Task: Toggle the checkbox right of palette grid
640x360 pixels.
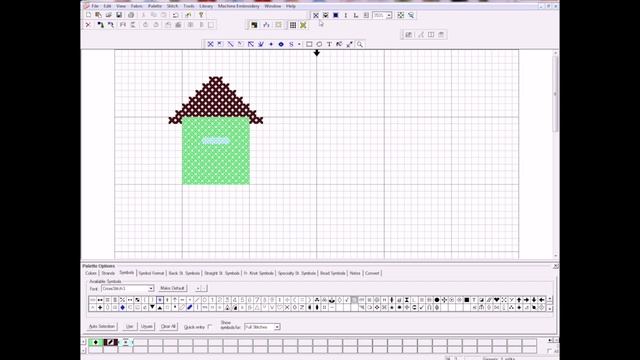Action: click(549, 351)
